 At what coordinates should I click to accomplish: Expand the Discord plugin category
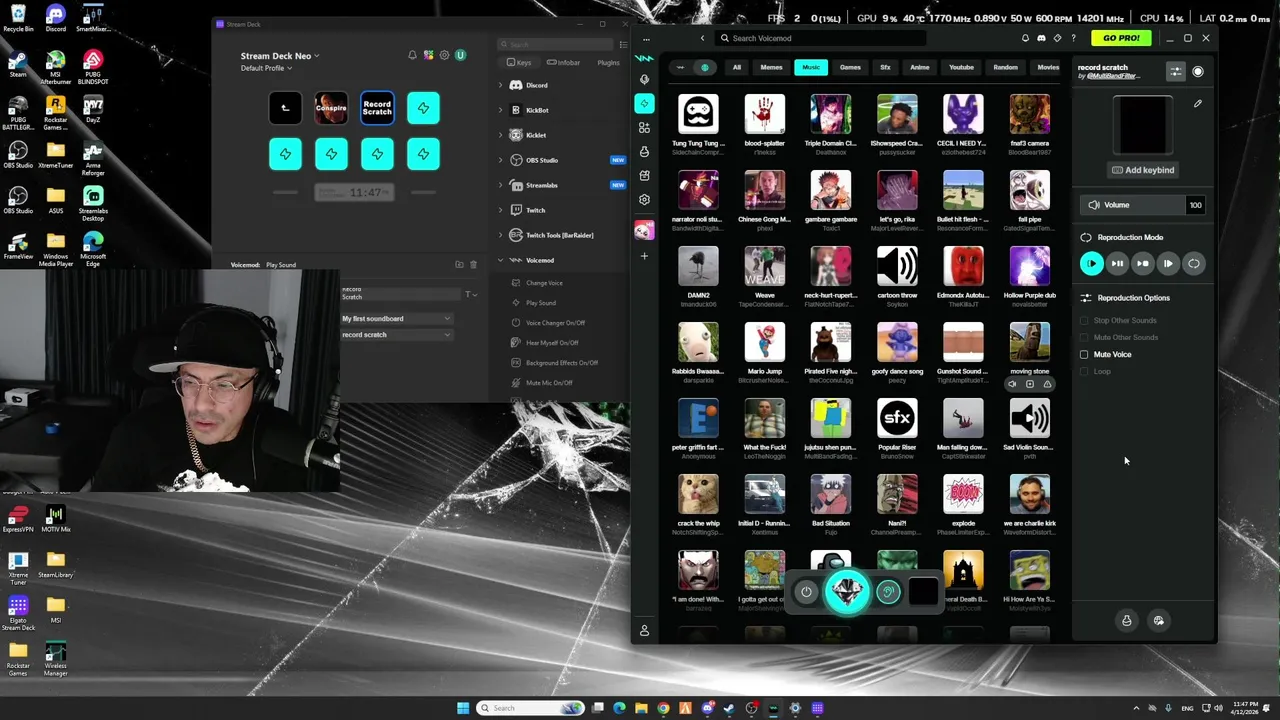tap(501, 85)
